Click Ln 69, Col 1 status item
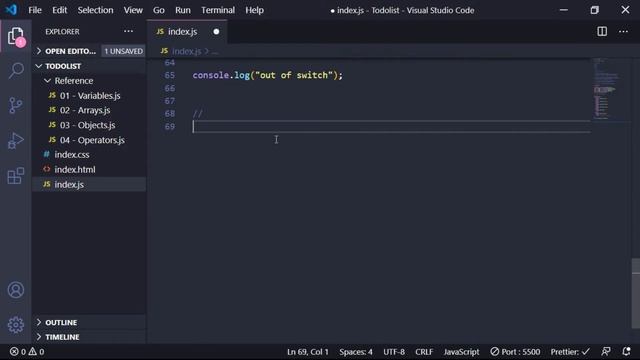The width and height of the screenshot is (640, 360). point(307,351)
